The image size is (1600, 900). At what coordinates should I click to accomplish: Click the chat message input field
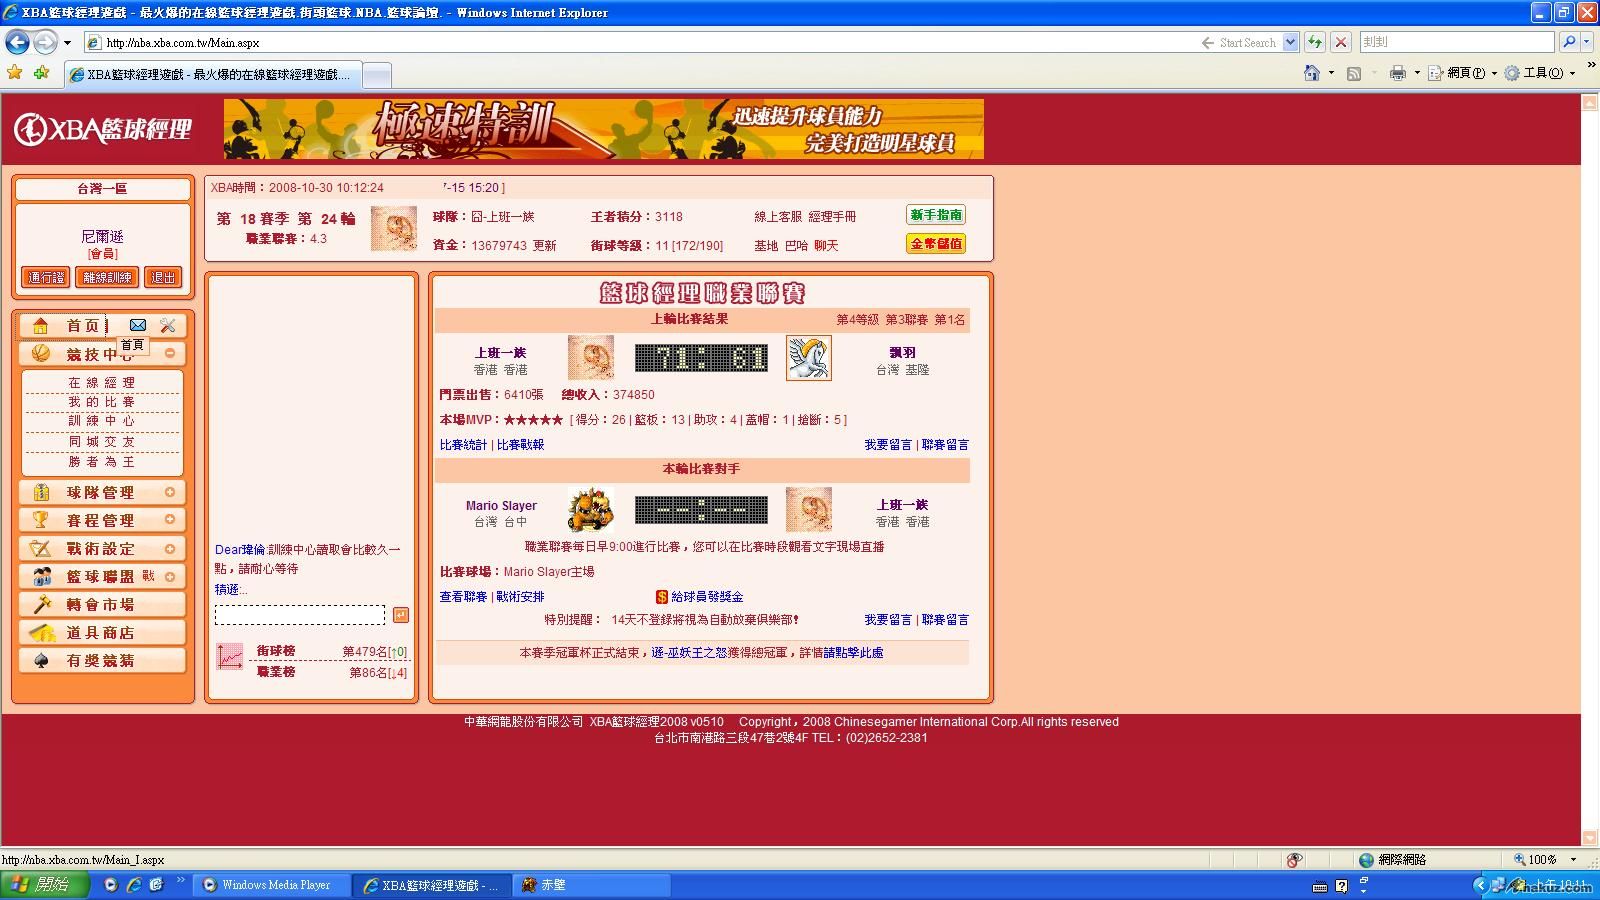click(300, 615)
